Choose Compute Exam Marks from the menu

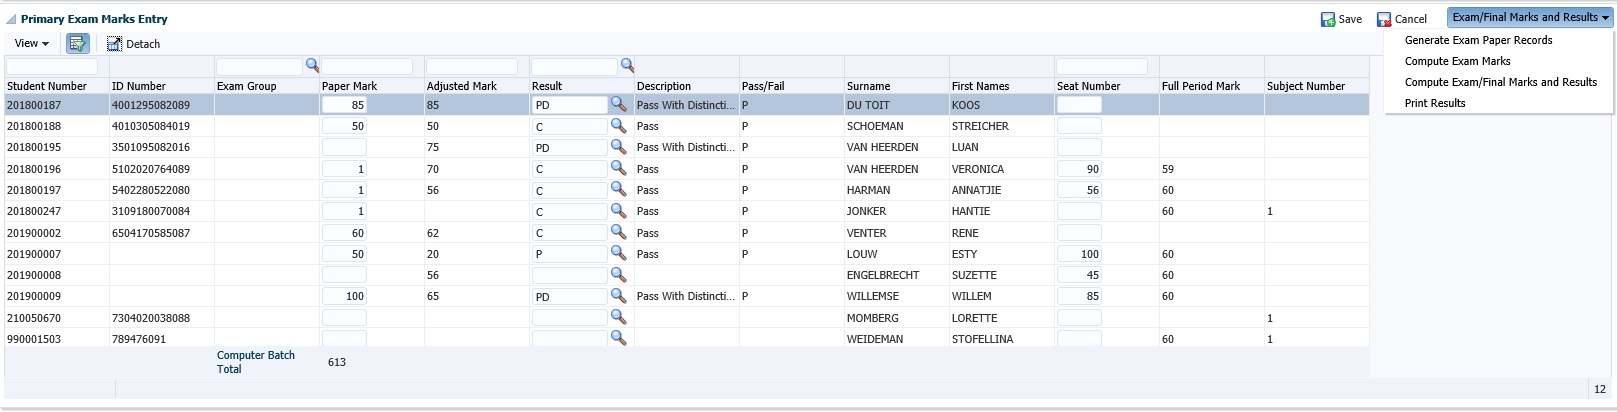point(1457,61)
